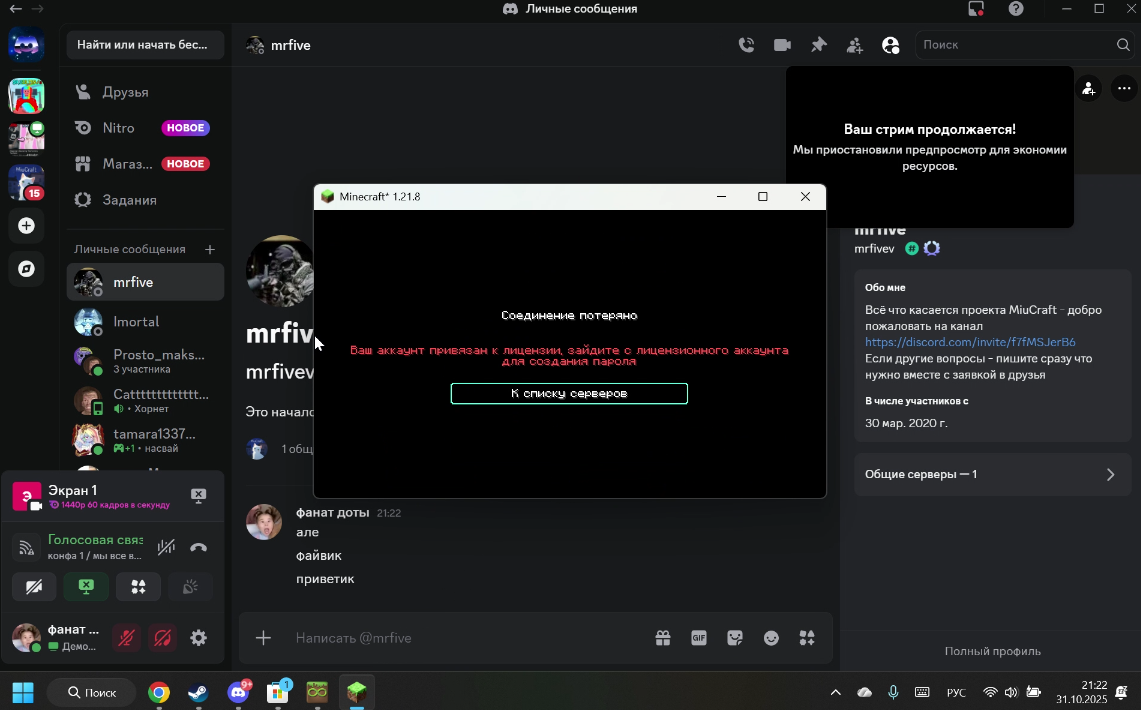Image resolution: width=1141 pixels, height=710 pixels.
Task: Disconnect from the voice call
Action: click(x=198, y=547)
